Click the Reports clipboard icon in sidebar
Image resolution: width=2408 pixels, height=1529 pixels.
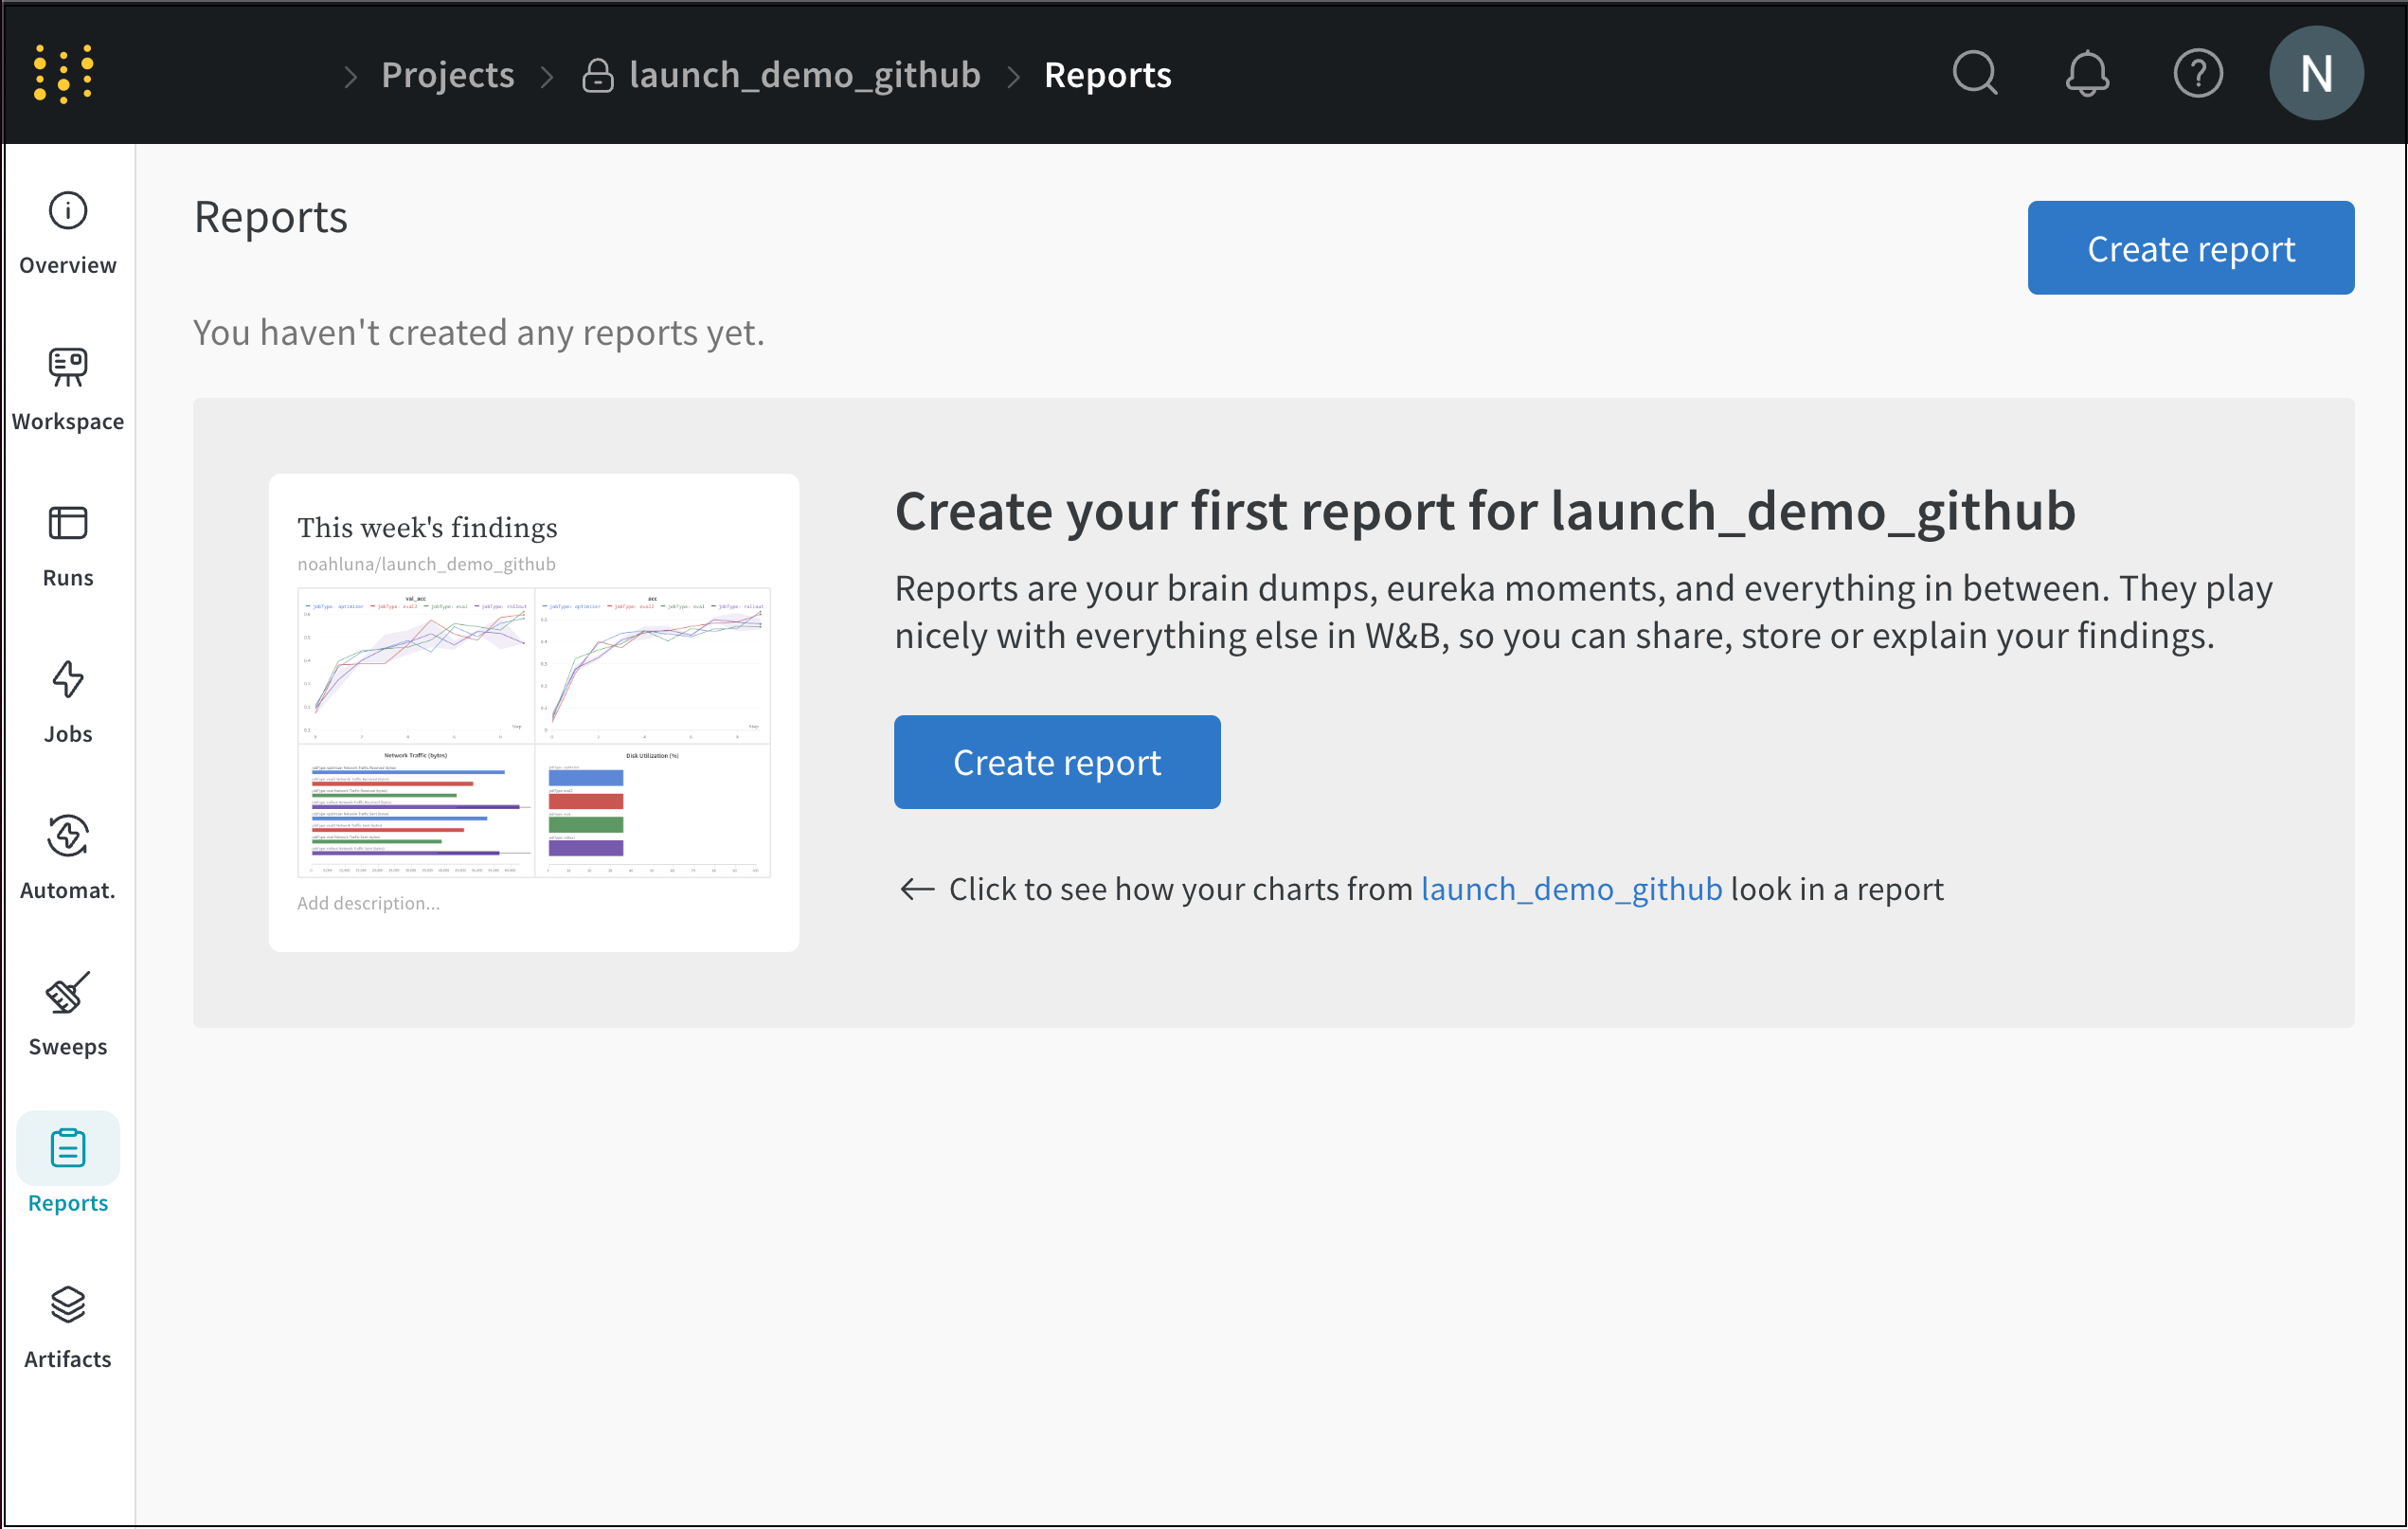tap(67, 1148)
